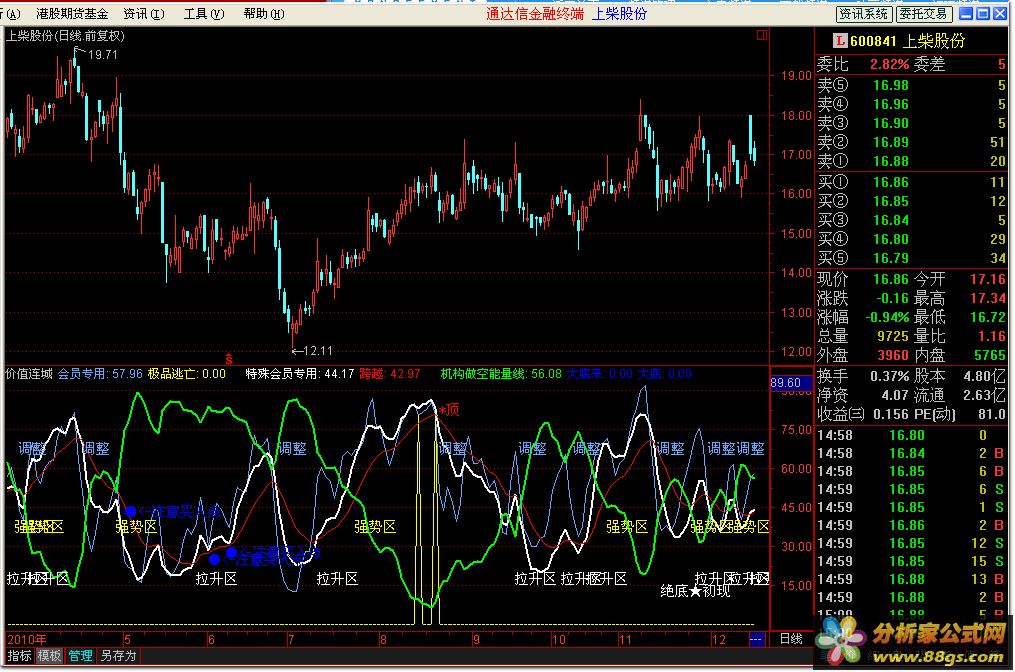1015x672 pixels.
Task: Click the 会员专用: 57.96 indicator label
Action: tap(100, 374)
